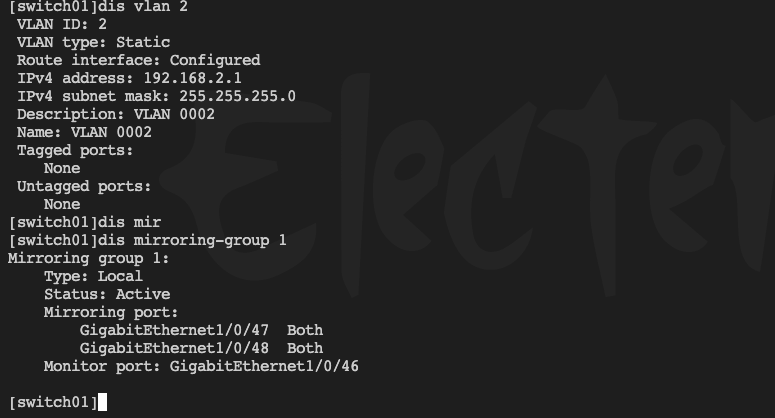This screenshot has width=775, height=418.
Task: Click the 'VLAN type: Static' line
Action: point(93,42)
